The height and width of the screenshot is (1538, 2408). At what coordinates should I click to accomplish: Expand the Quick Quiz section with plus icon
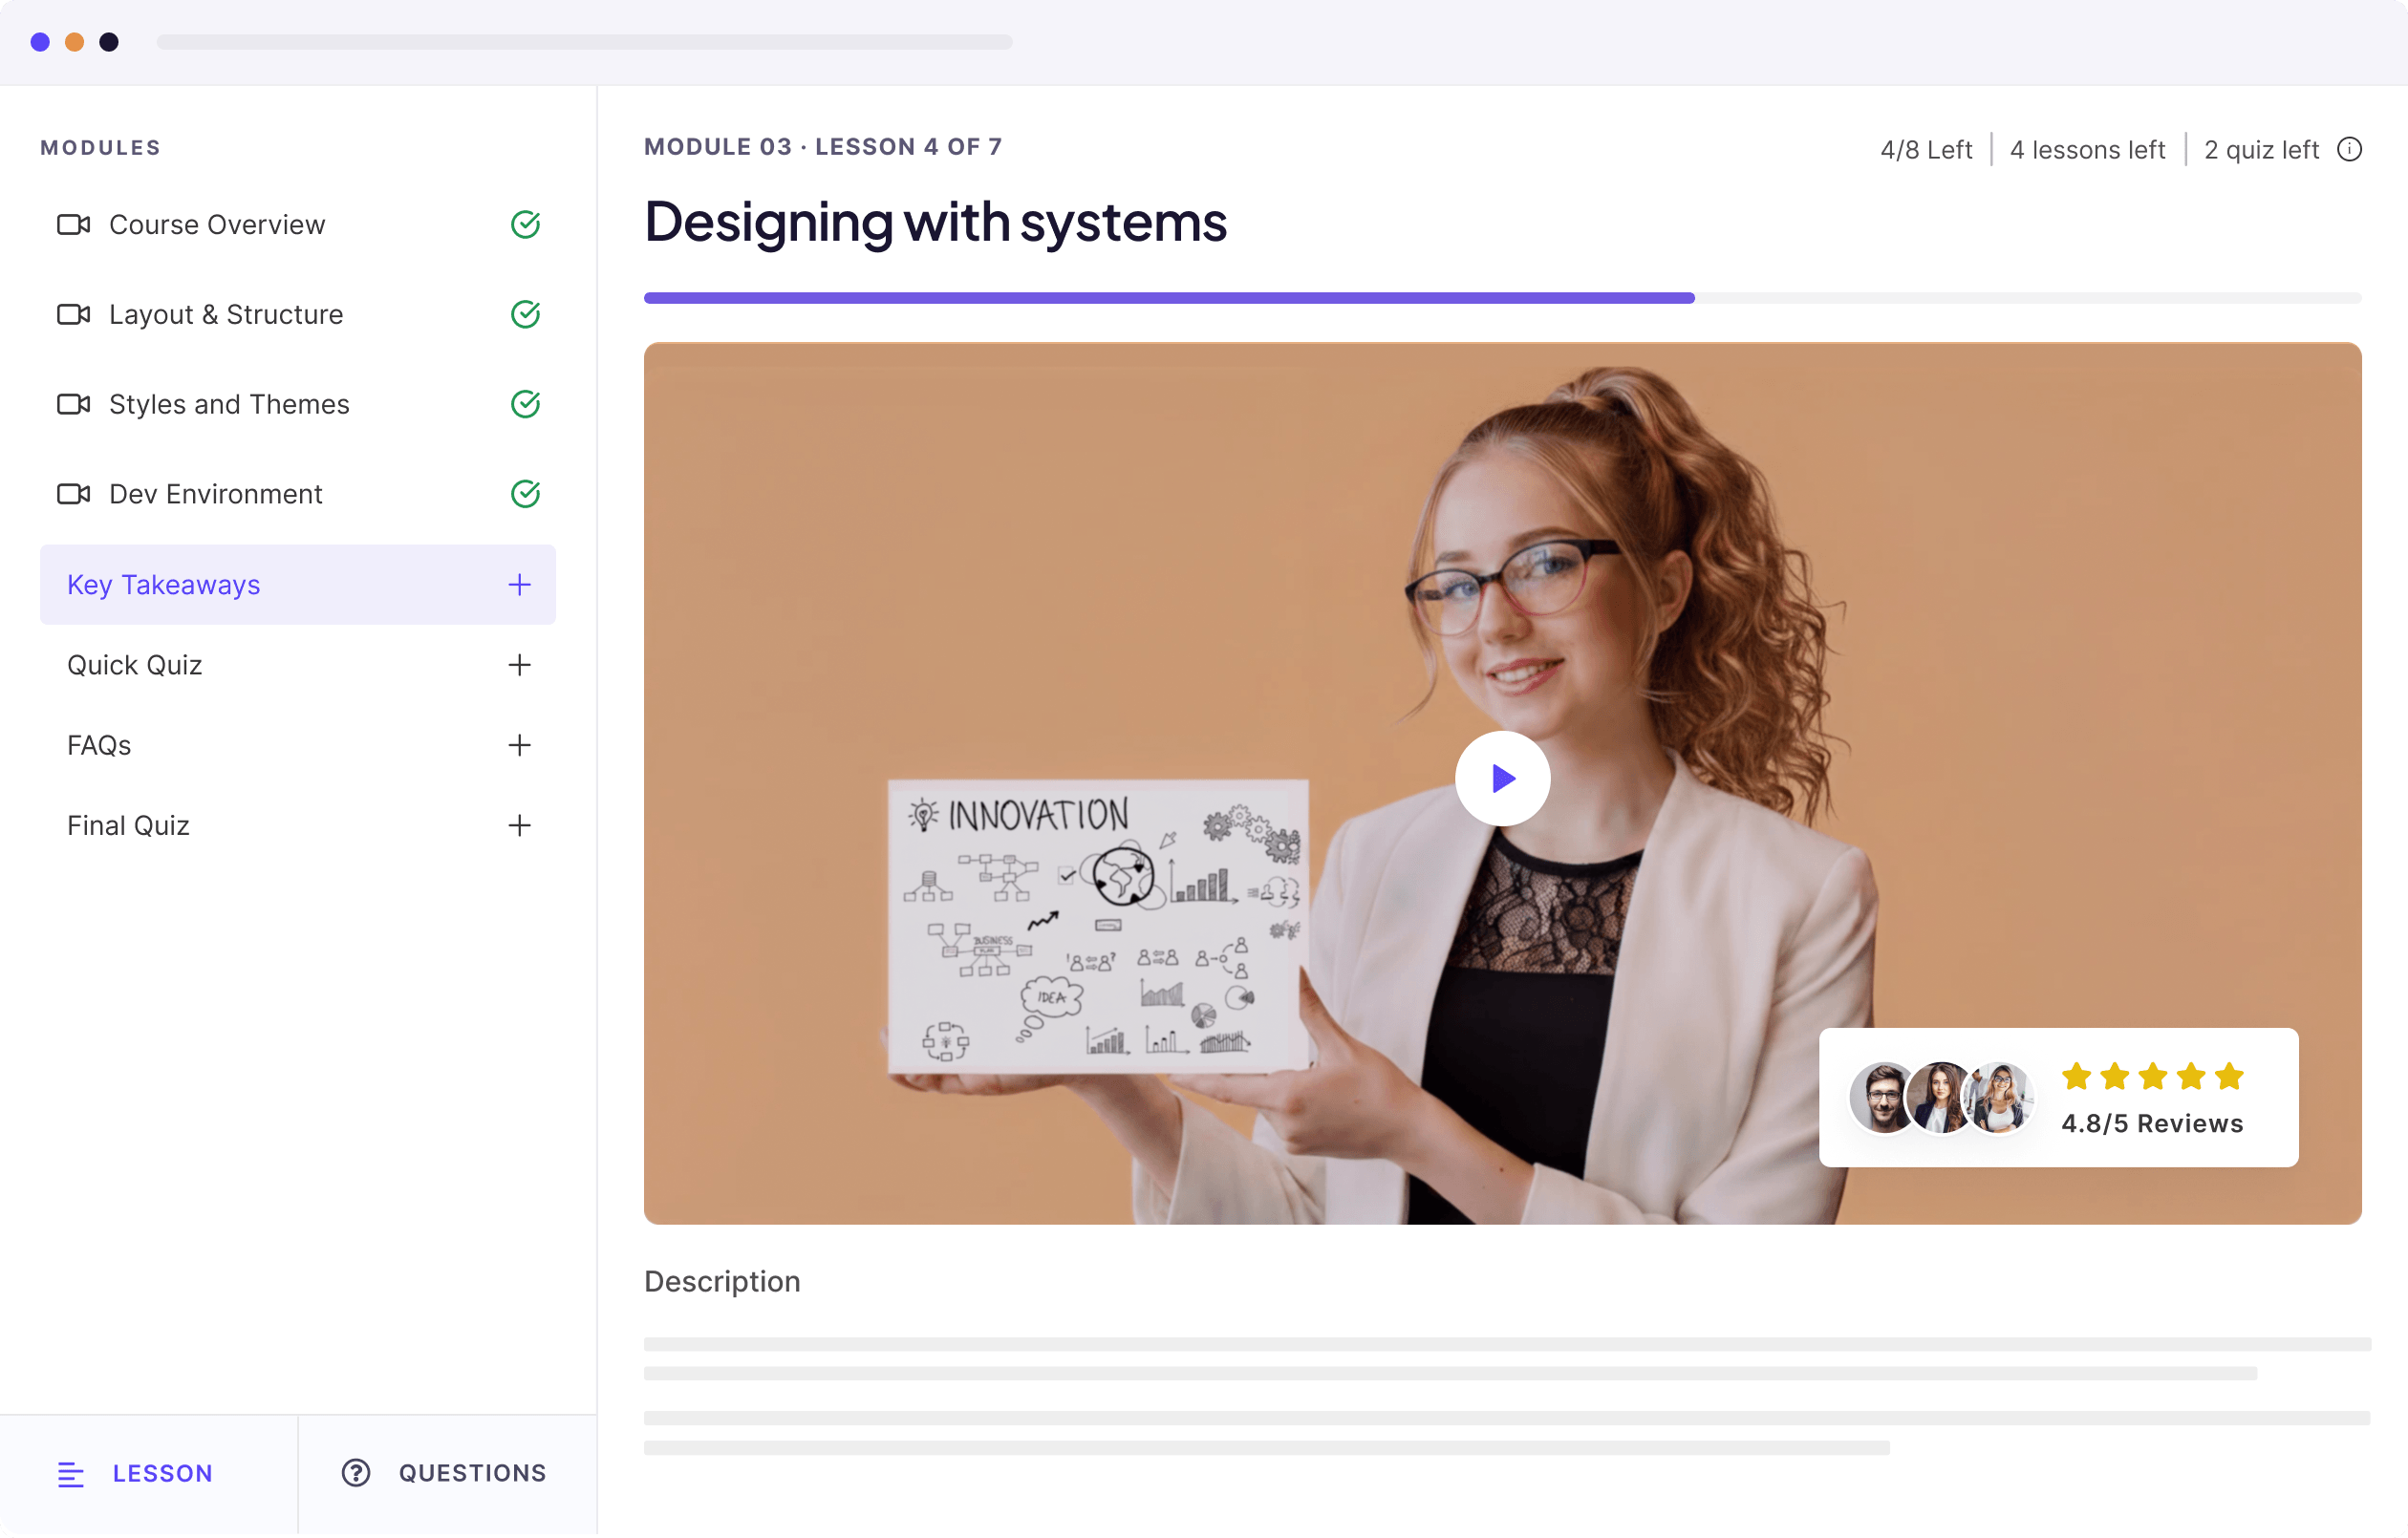coord(520,666)
